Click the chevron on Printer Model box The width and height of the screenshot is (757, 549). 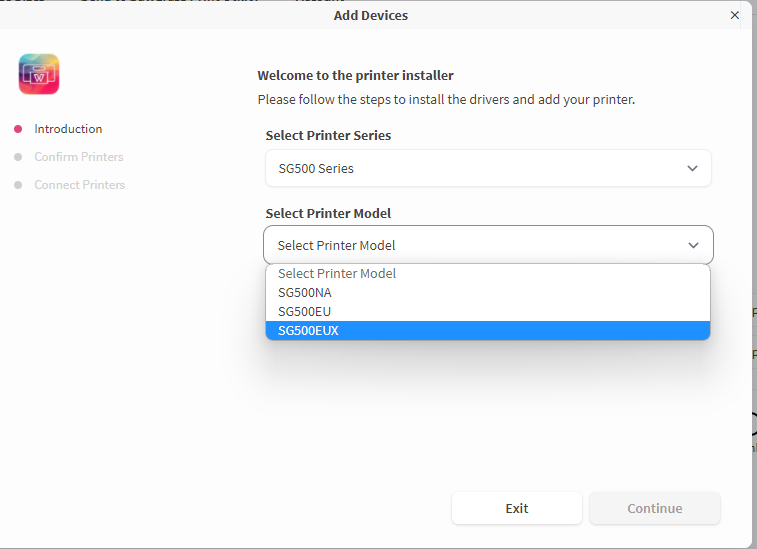[x=693, y=245]
